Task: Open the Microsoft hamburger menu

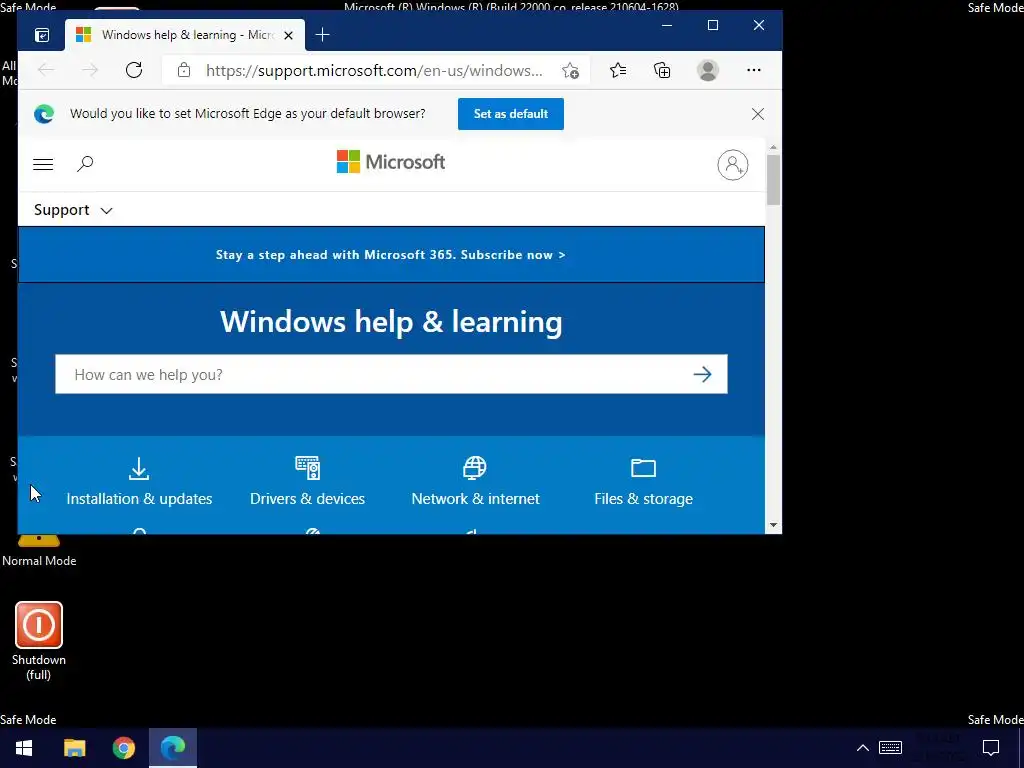Action: (x=43, y=164)
